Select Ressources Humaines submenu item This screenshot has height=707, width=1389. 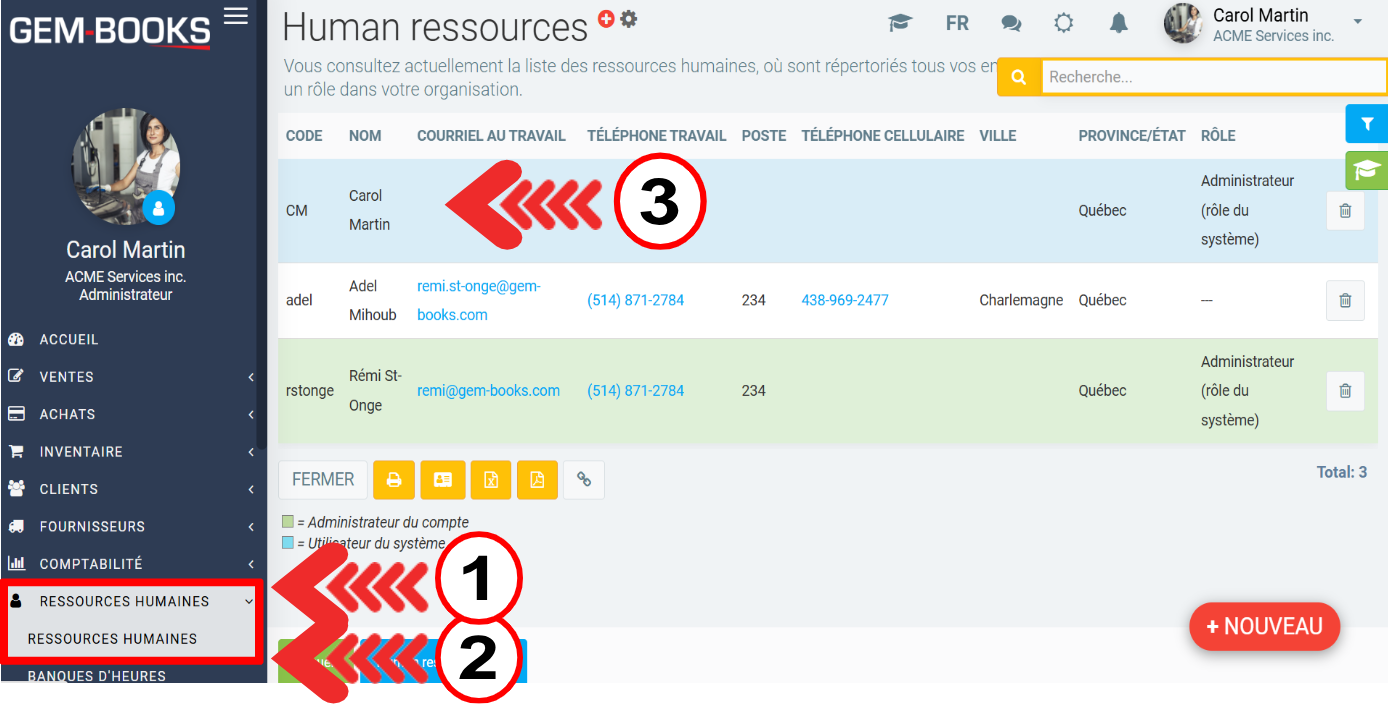coord(112,639)
